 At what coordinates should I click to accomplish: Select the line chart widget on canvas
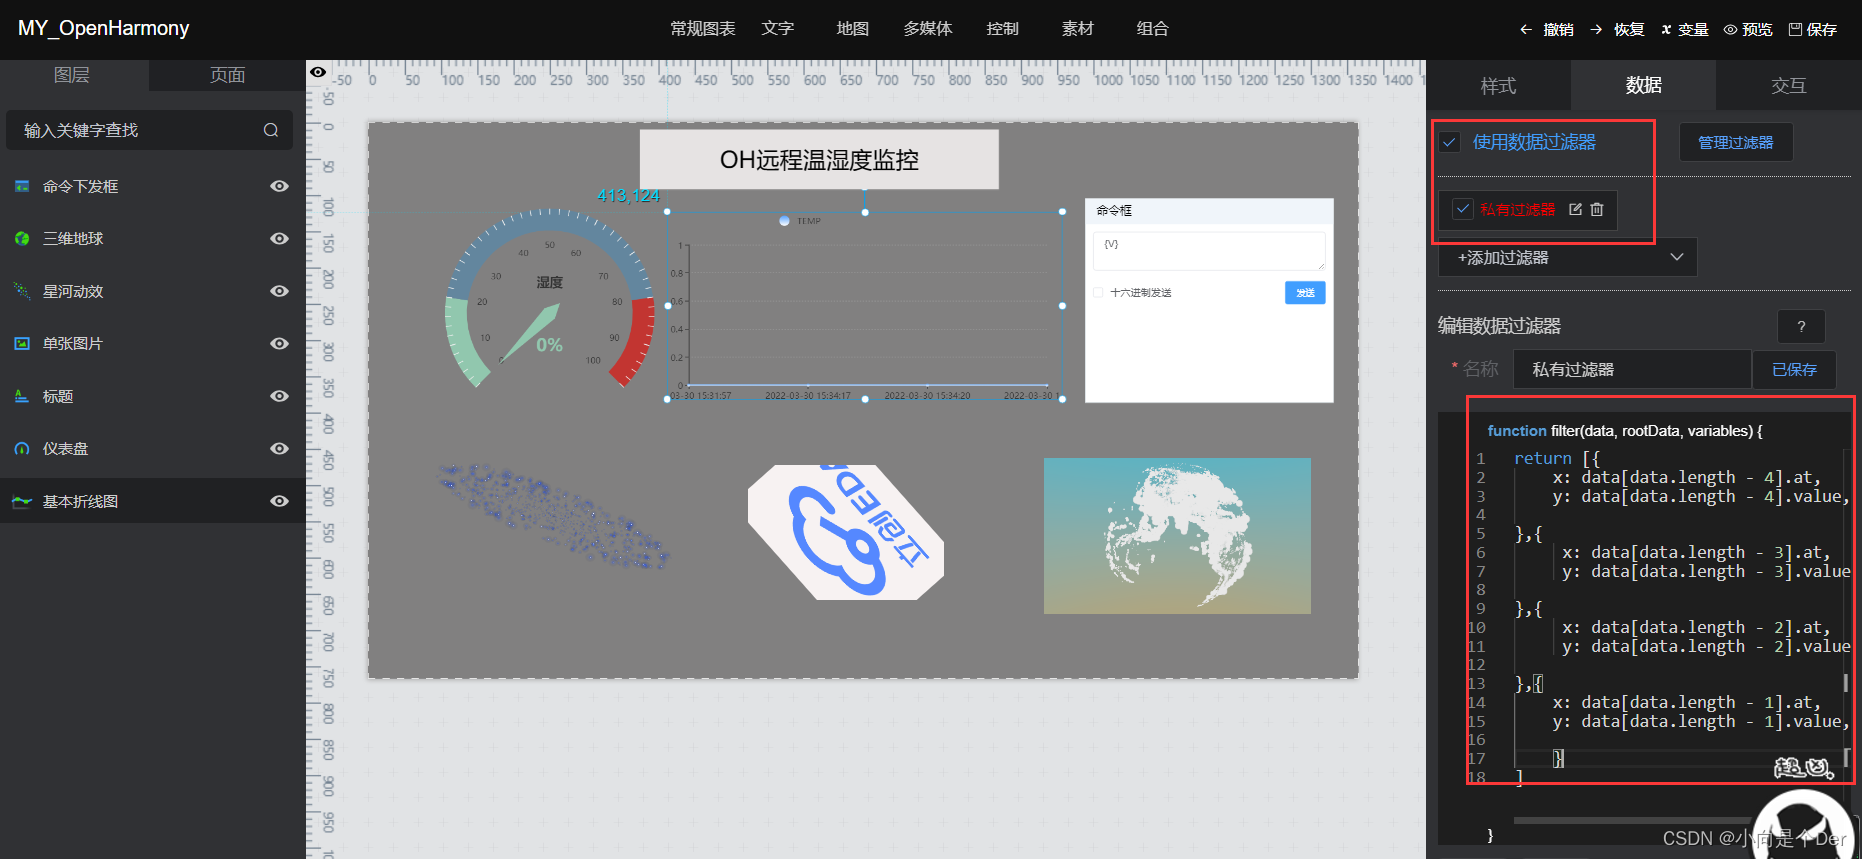tap(865, 305)
